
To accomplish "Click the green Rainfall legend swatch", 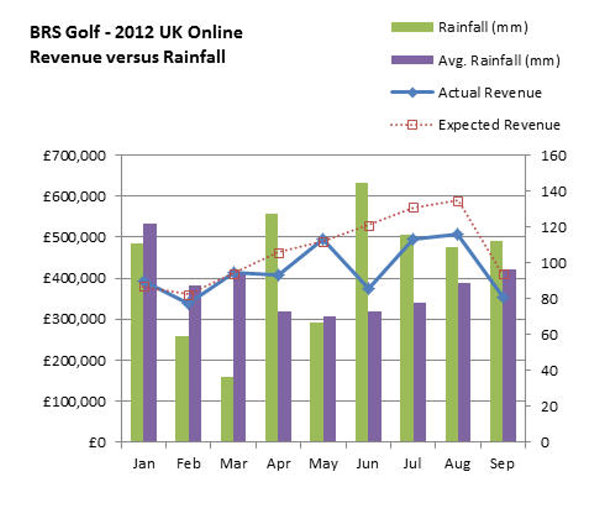I will 410,27.
